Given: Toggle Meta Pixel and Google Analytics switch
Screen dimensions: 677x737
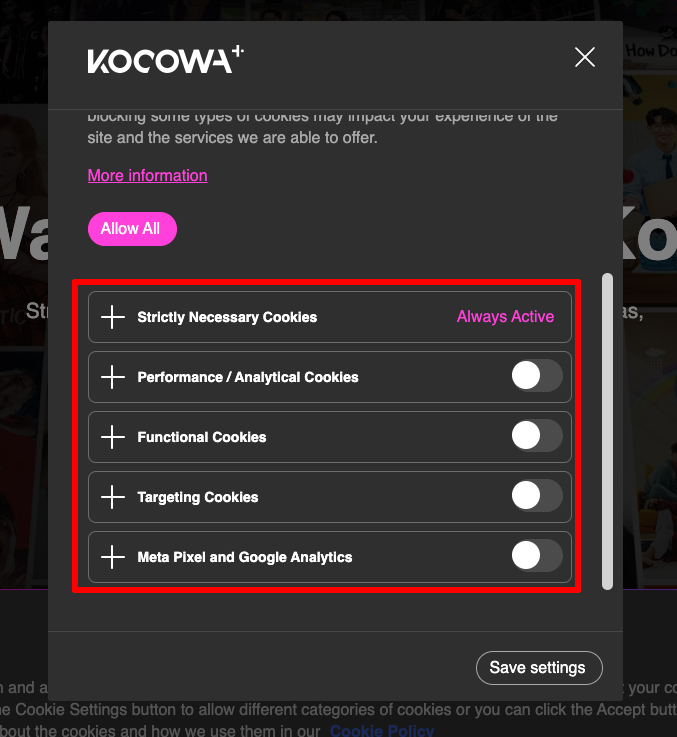Looking at the screenshot, I should pos(537,556).
